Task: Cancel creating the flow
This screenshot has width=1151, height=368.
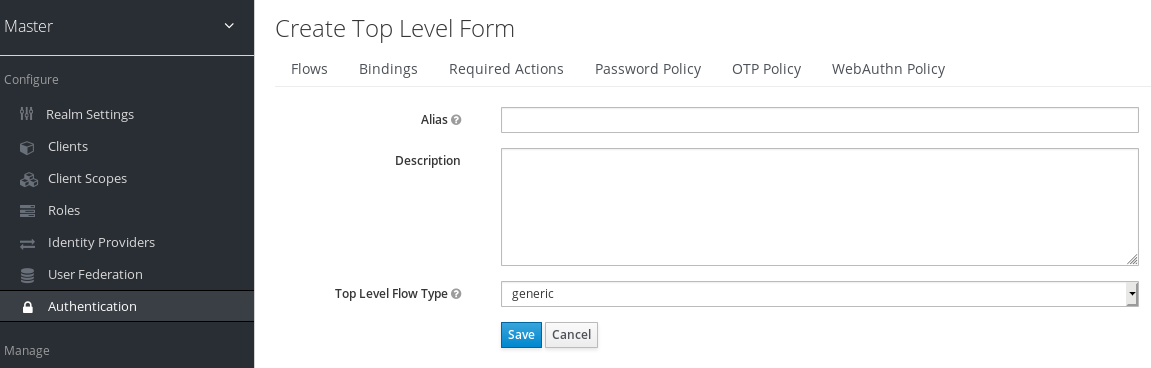Action: coord(571,335)
